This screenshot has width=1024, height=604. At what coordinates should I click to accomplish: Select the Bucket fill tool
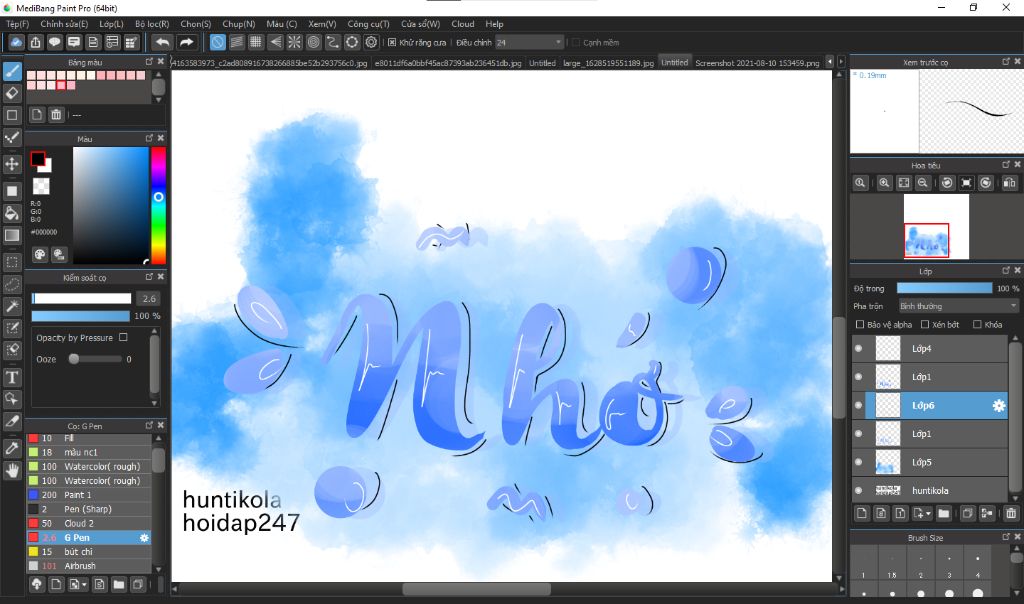12,213
